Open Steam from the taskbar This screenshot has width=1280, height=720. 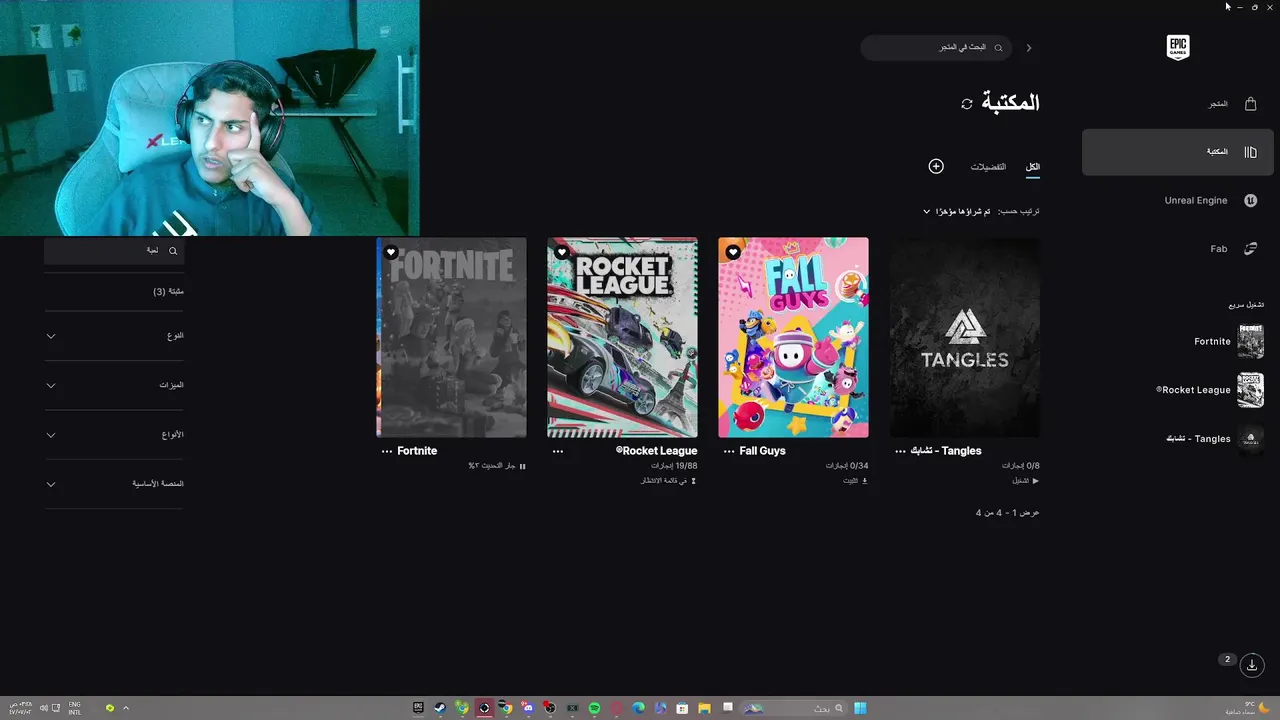tap(440, 708)
